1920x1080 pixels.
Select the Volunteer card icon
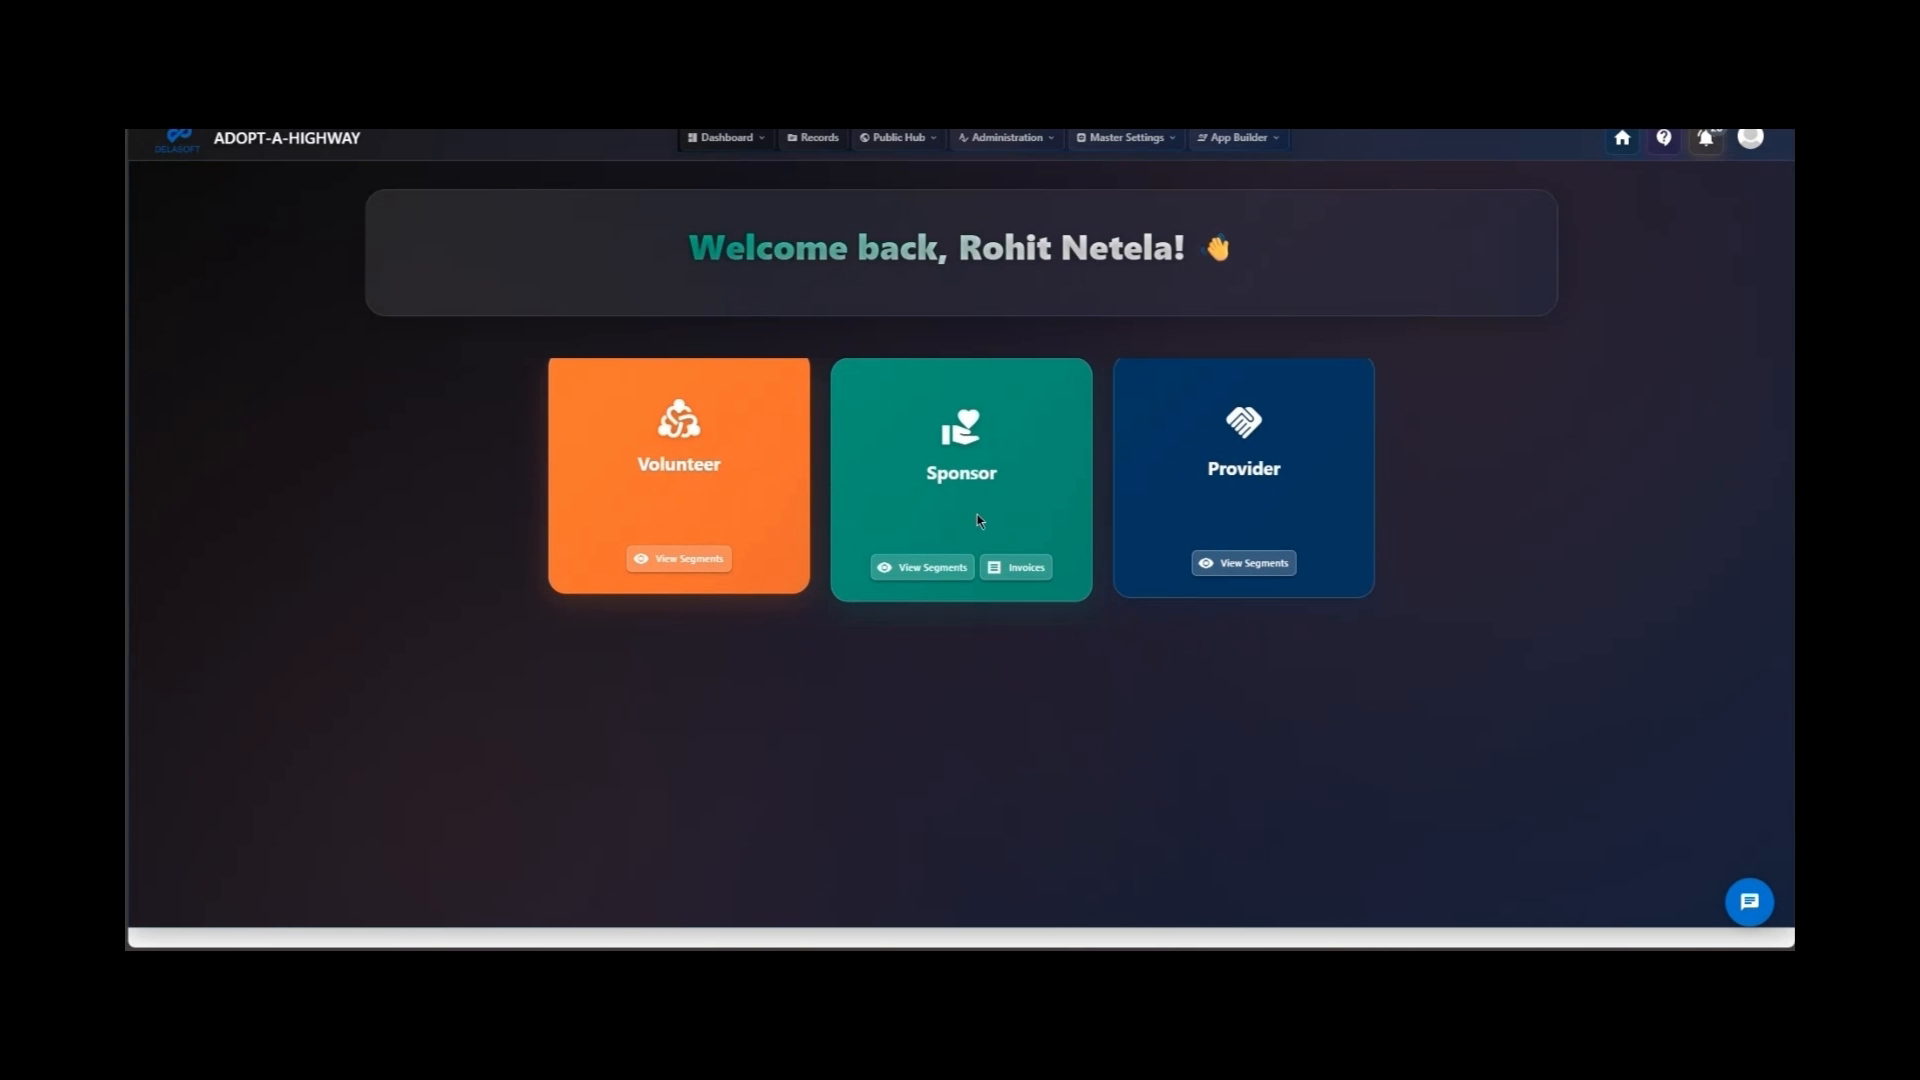(678, 420)
